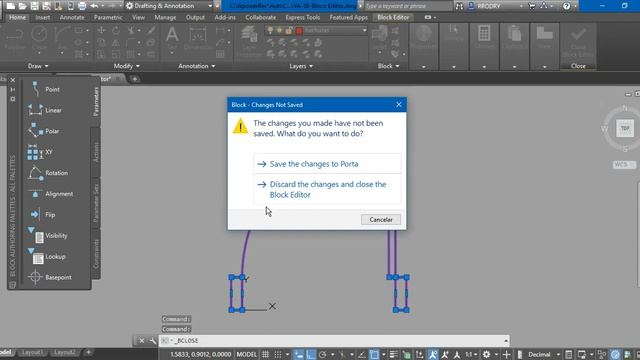Select the Visibility parameter tool

(x=48, y=236)
